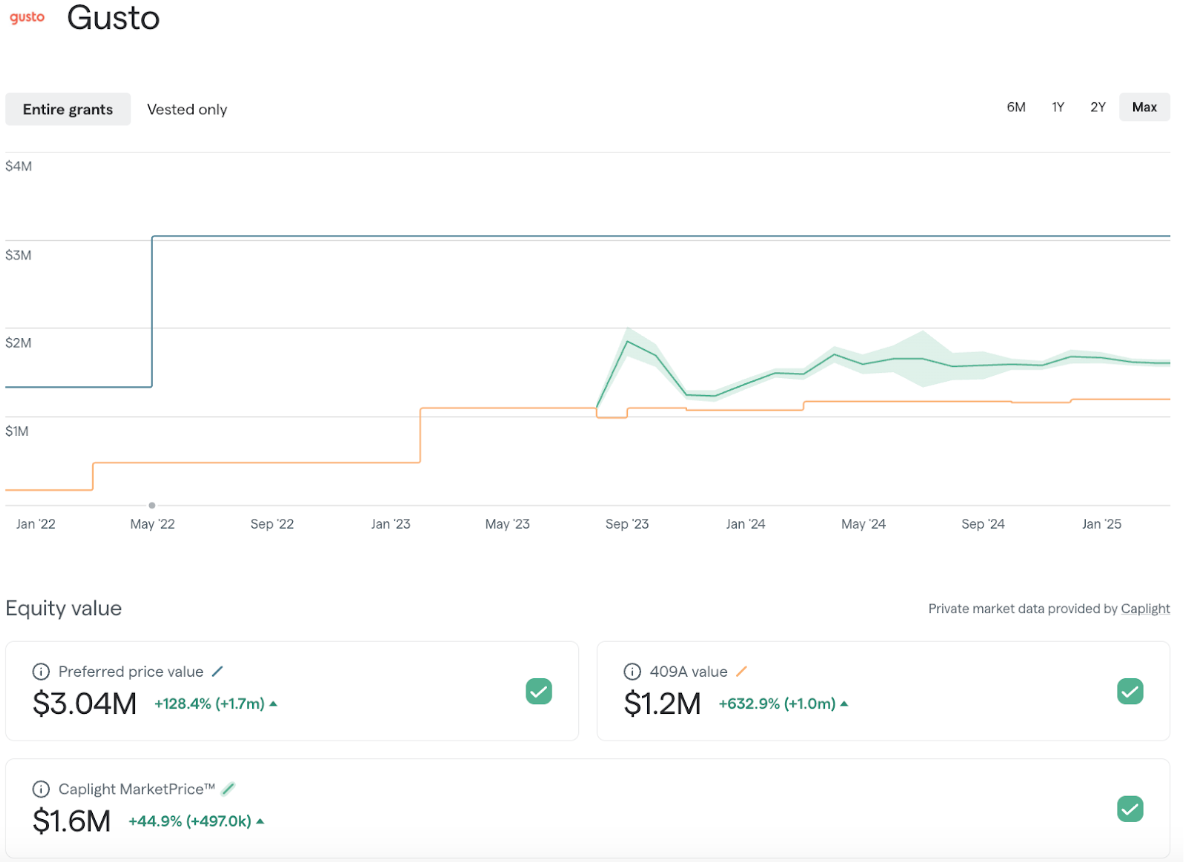Image resolution: width=1188 pixels, height=862 pixels.
Task: Uncheck the 409A value checkbox
Action: [1130, 691]
